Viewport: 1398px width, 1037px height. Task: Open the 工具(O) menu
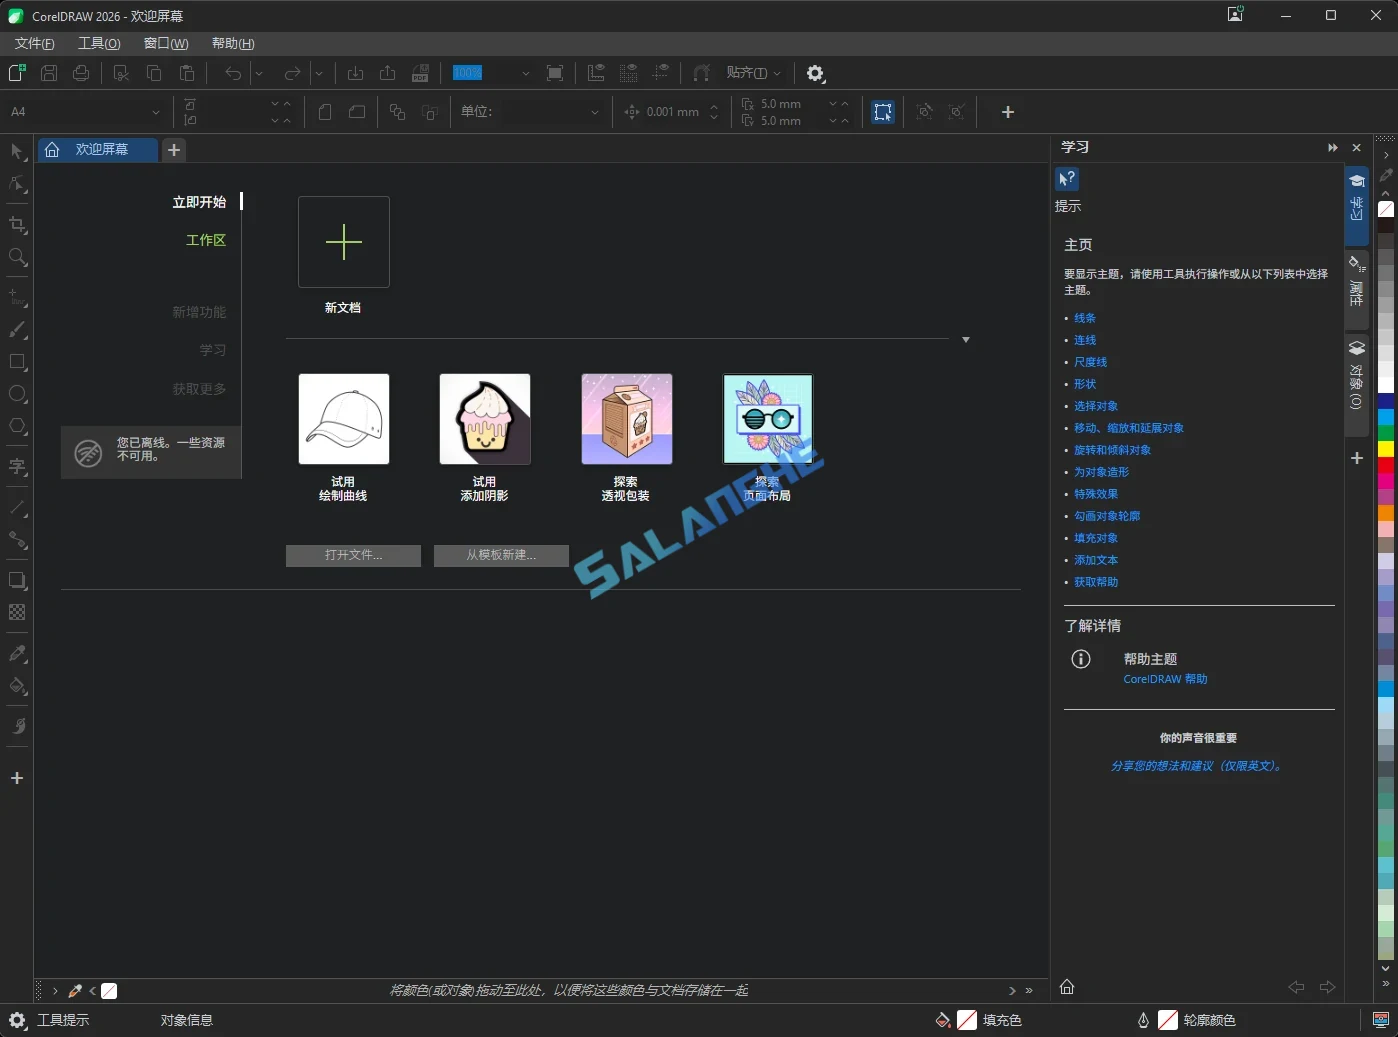click(x=99, y=44)
